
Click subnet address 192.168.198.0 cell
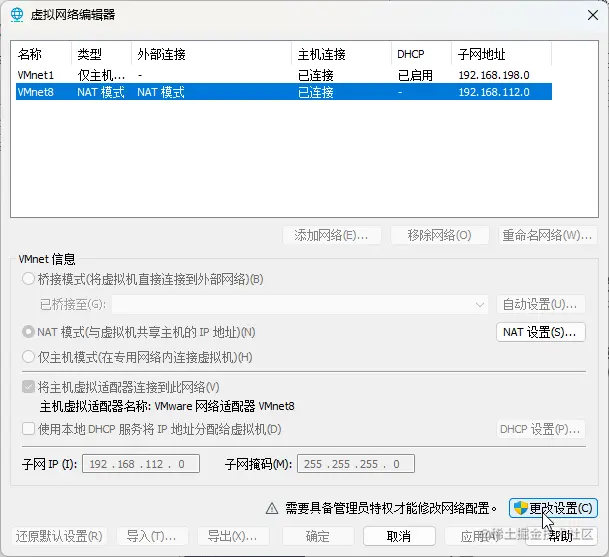pos(494,75)
